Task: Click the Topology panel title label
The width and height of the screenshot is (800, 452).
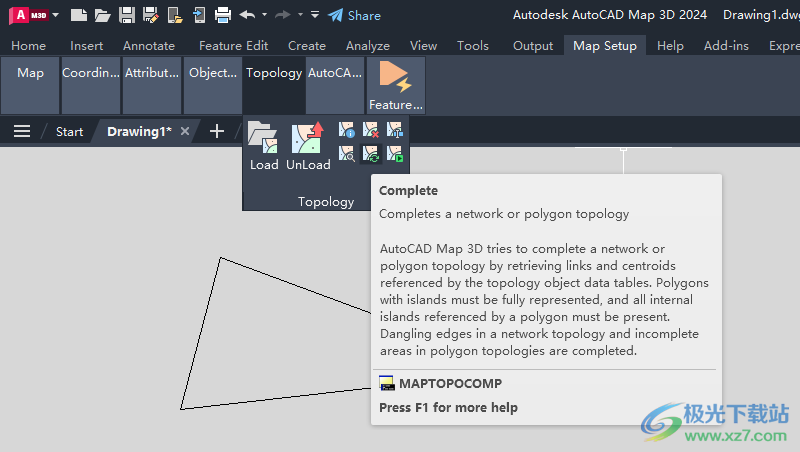Action: tap(326, 202)
